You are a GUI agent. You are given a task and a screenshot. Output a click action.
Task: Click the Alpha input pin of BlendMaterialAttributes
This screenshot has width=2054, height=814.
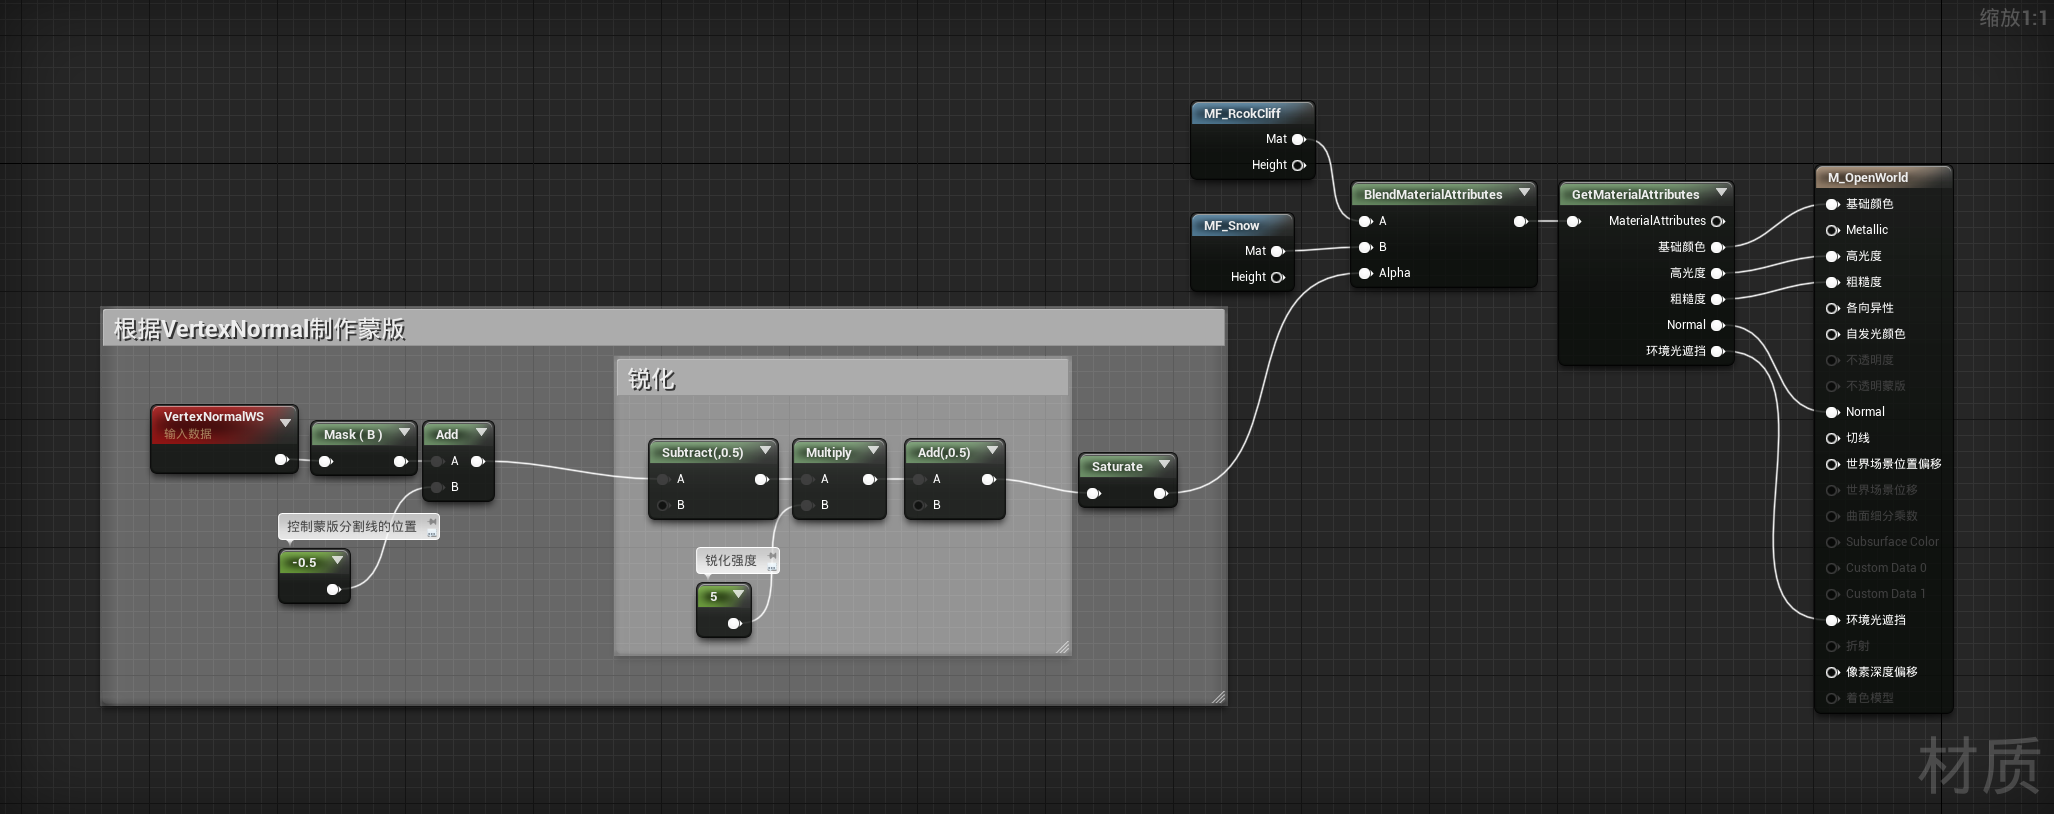pyautogui.click(x=1365, y=274)
